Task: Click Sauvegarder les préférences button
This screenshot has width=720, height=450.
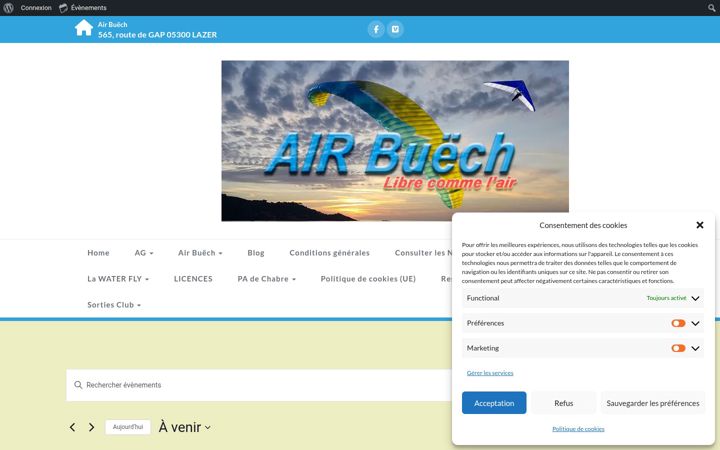Action: (652, 403)
